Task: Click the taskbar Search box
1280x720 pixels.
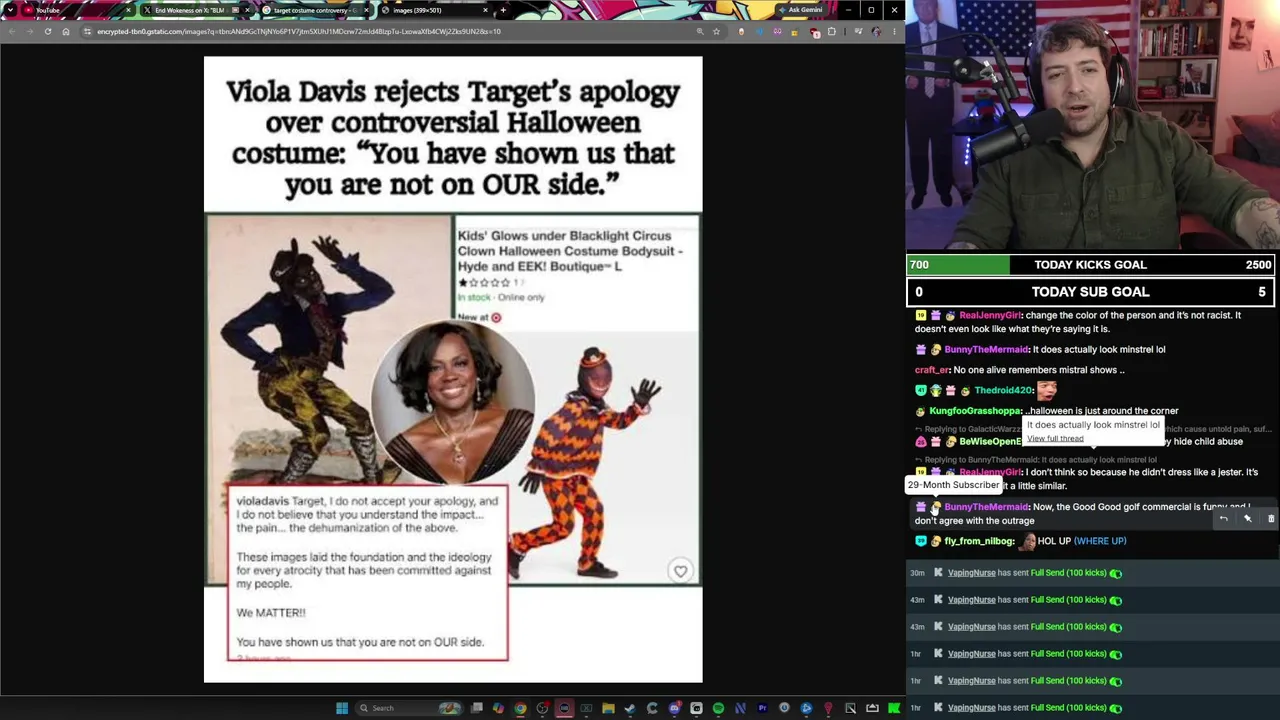Action: pyautogui.click(x=410, y=708)
